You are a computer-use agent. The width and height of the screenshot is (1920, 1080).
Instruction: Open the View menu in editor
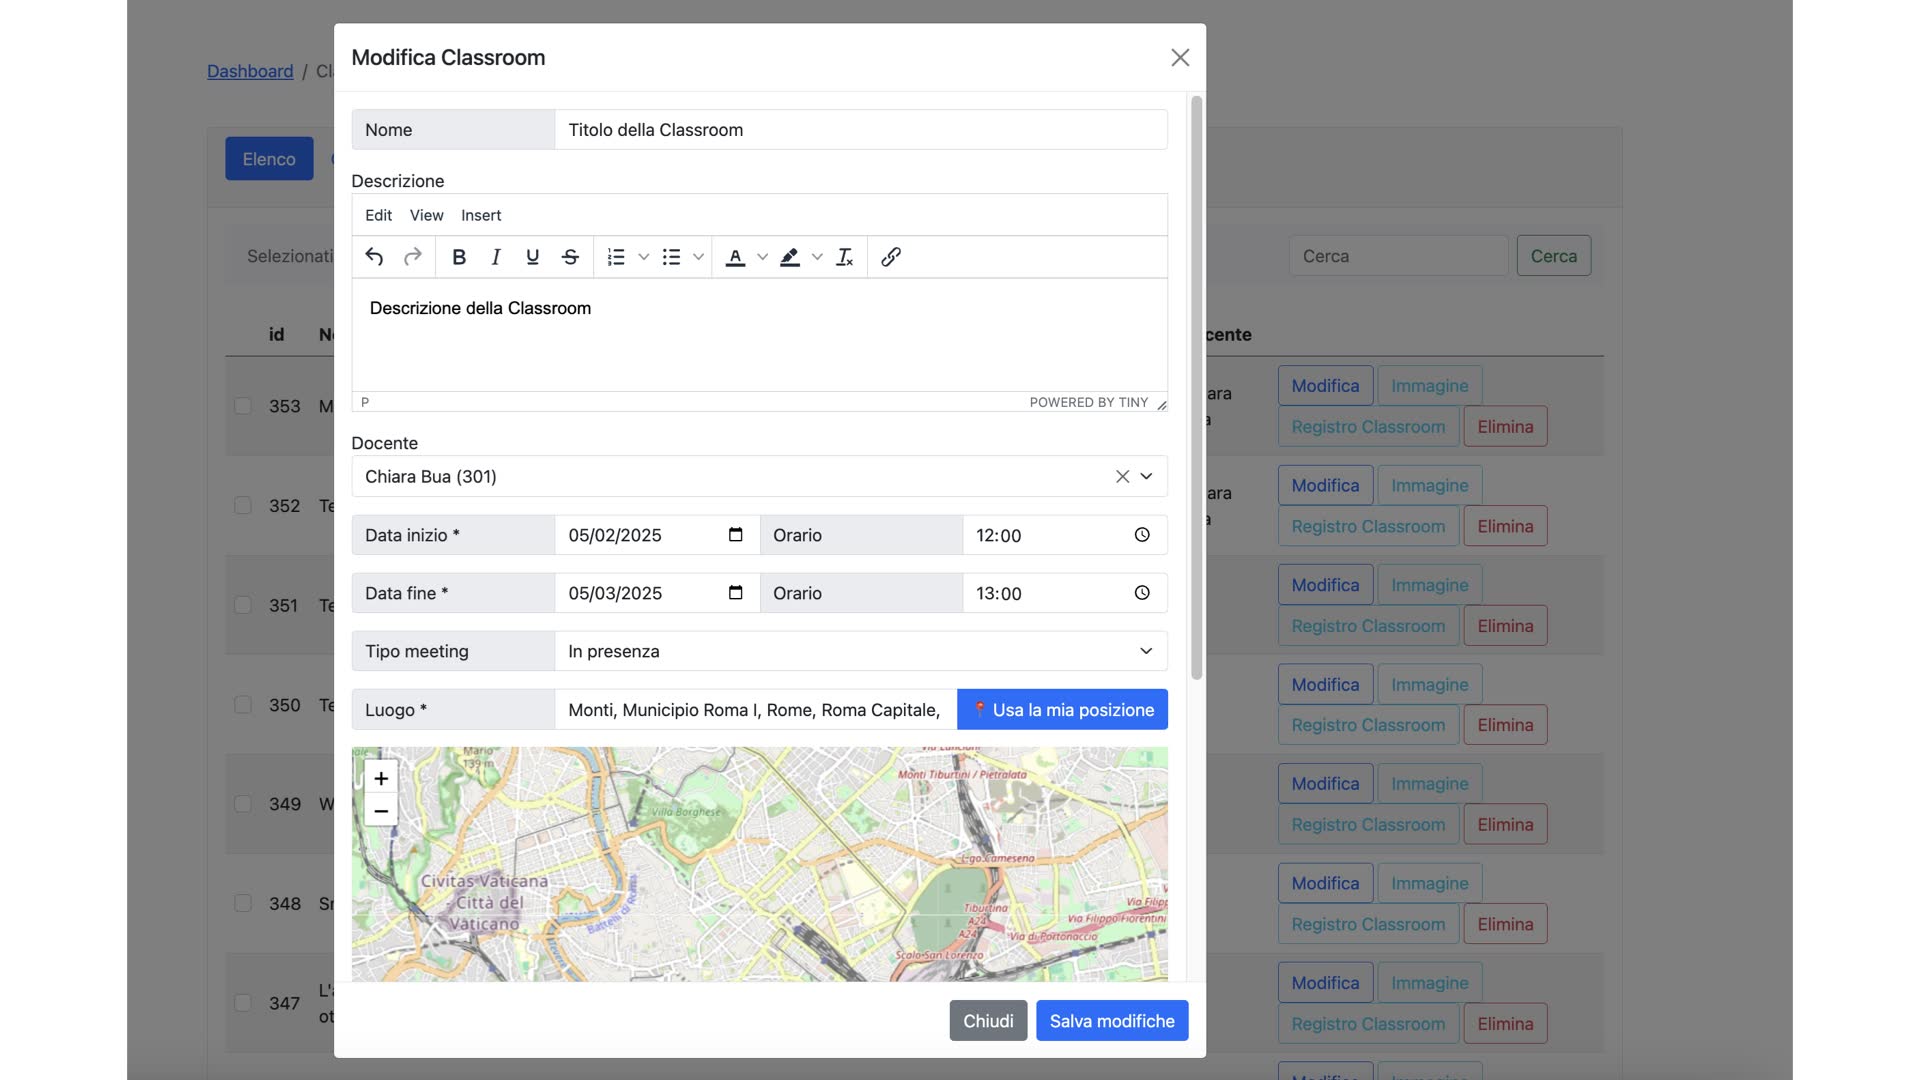(x=426, y=215)
